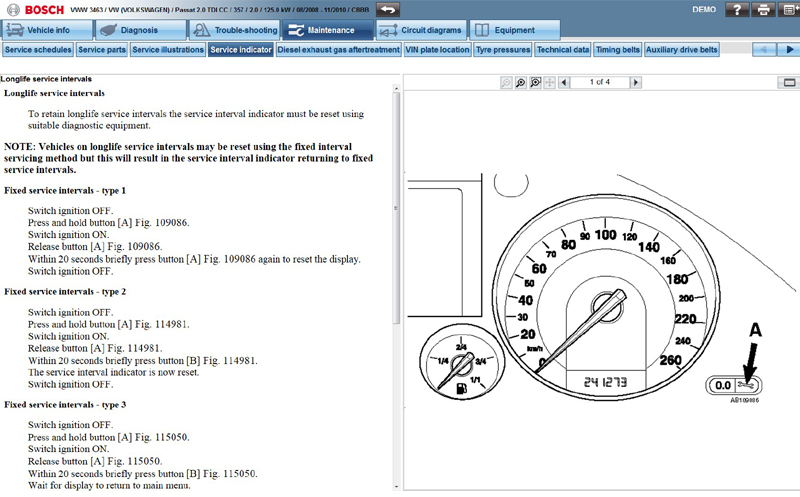
Task: Click the scrollbar down arrow in the text panel
Action: 396,487
